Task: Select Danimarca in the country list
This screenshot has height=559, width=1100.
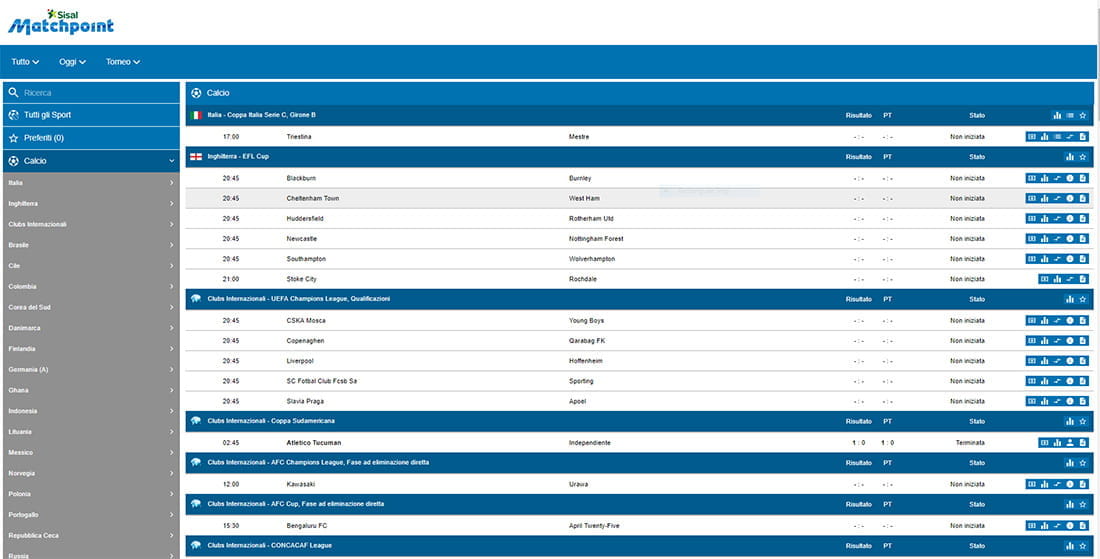Action: coord(91,328)
